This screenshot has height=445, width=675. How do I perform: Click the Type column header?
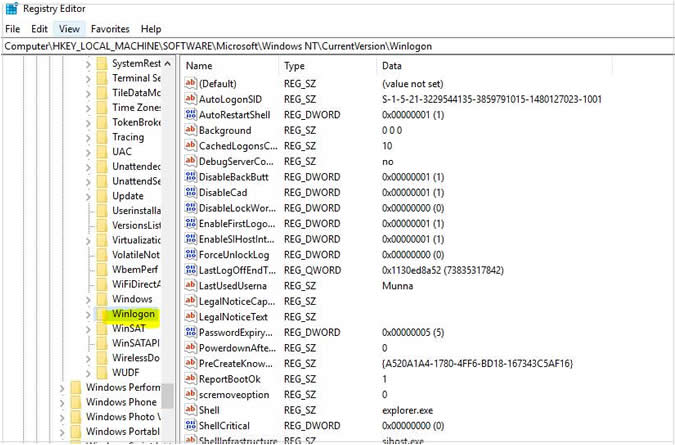pyautogui.click(x=328, y=65)
